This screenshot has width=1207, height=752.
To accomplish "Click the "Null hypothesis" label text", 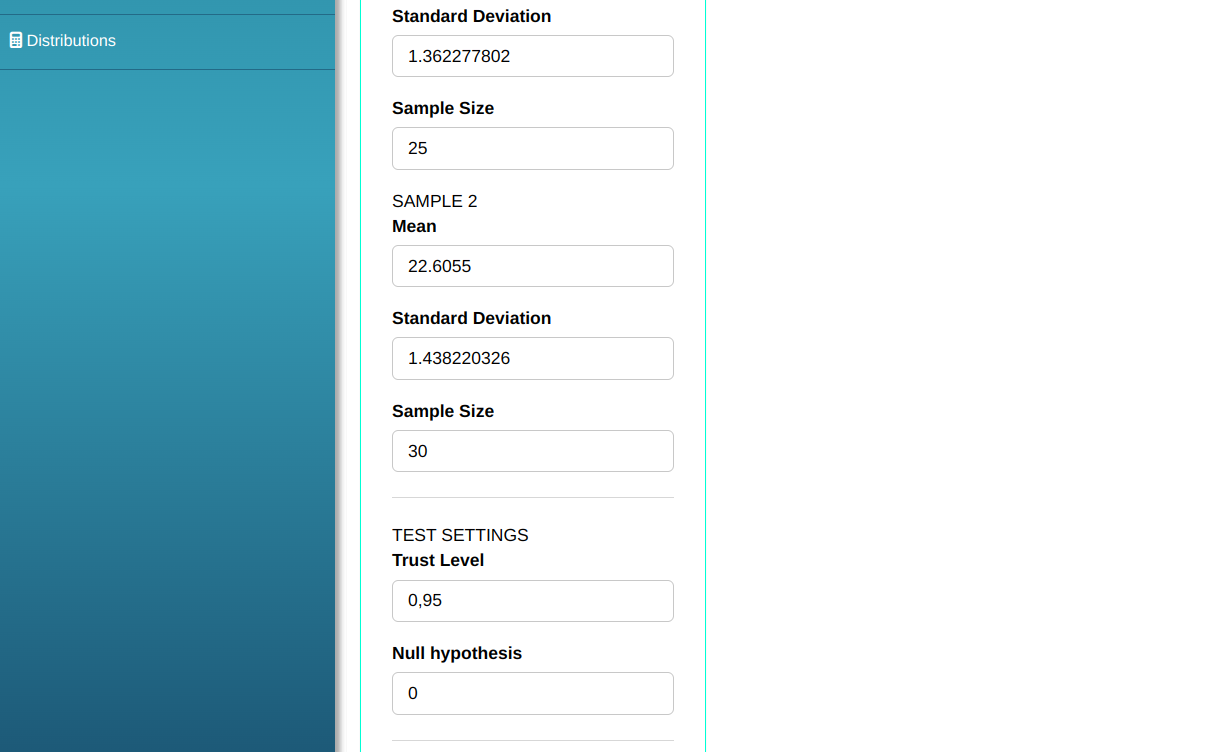I will click(x=457, y=653).
